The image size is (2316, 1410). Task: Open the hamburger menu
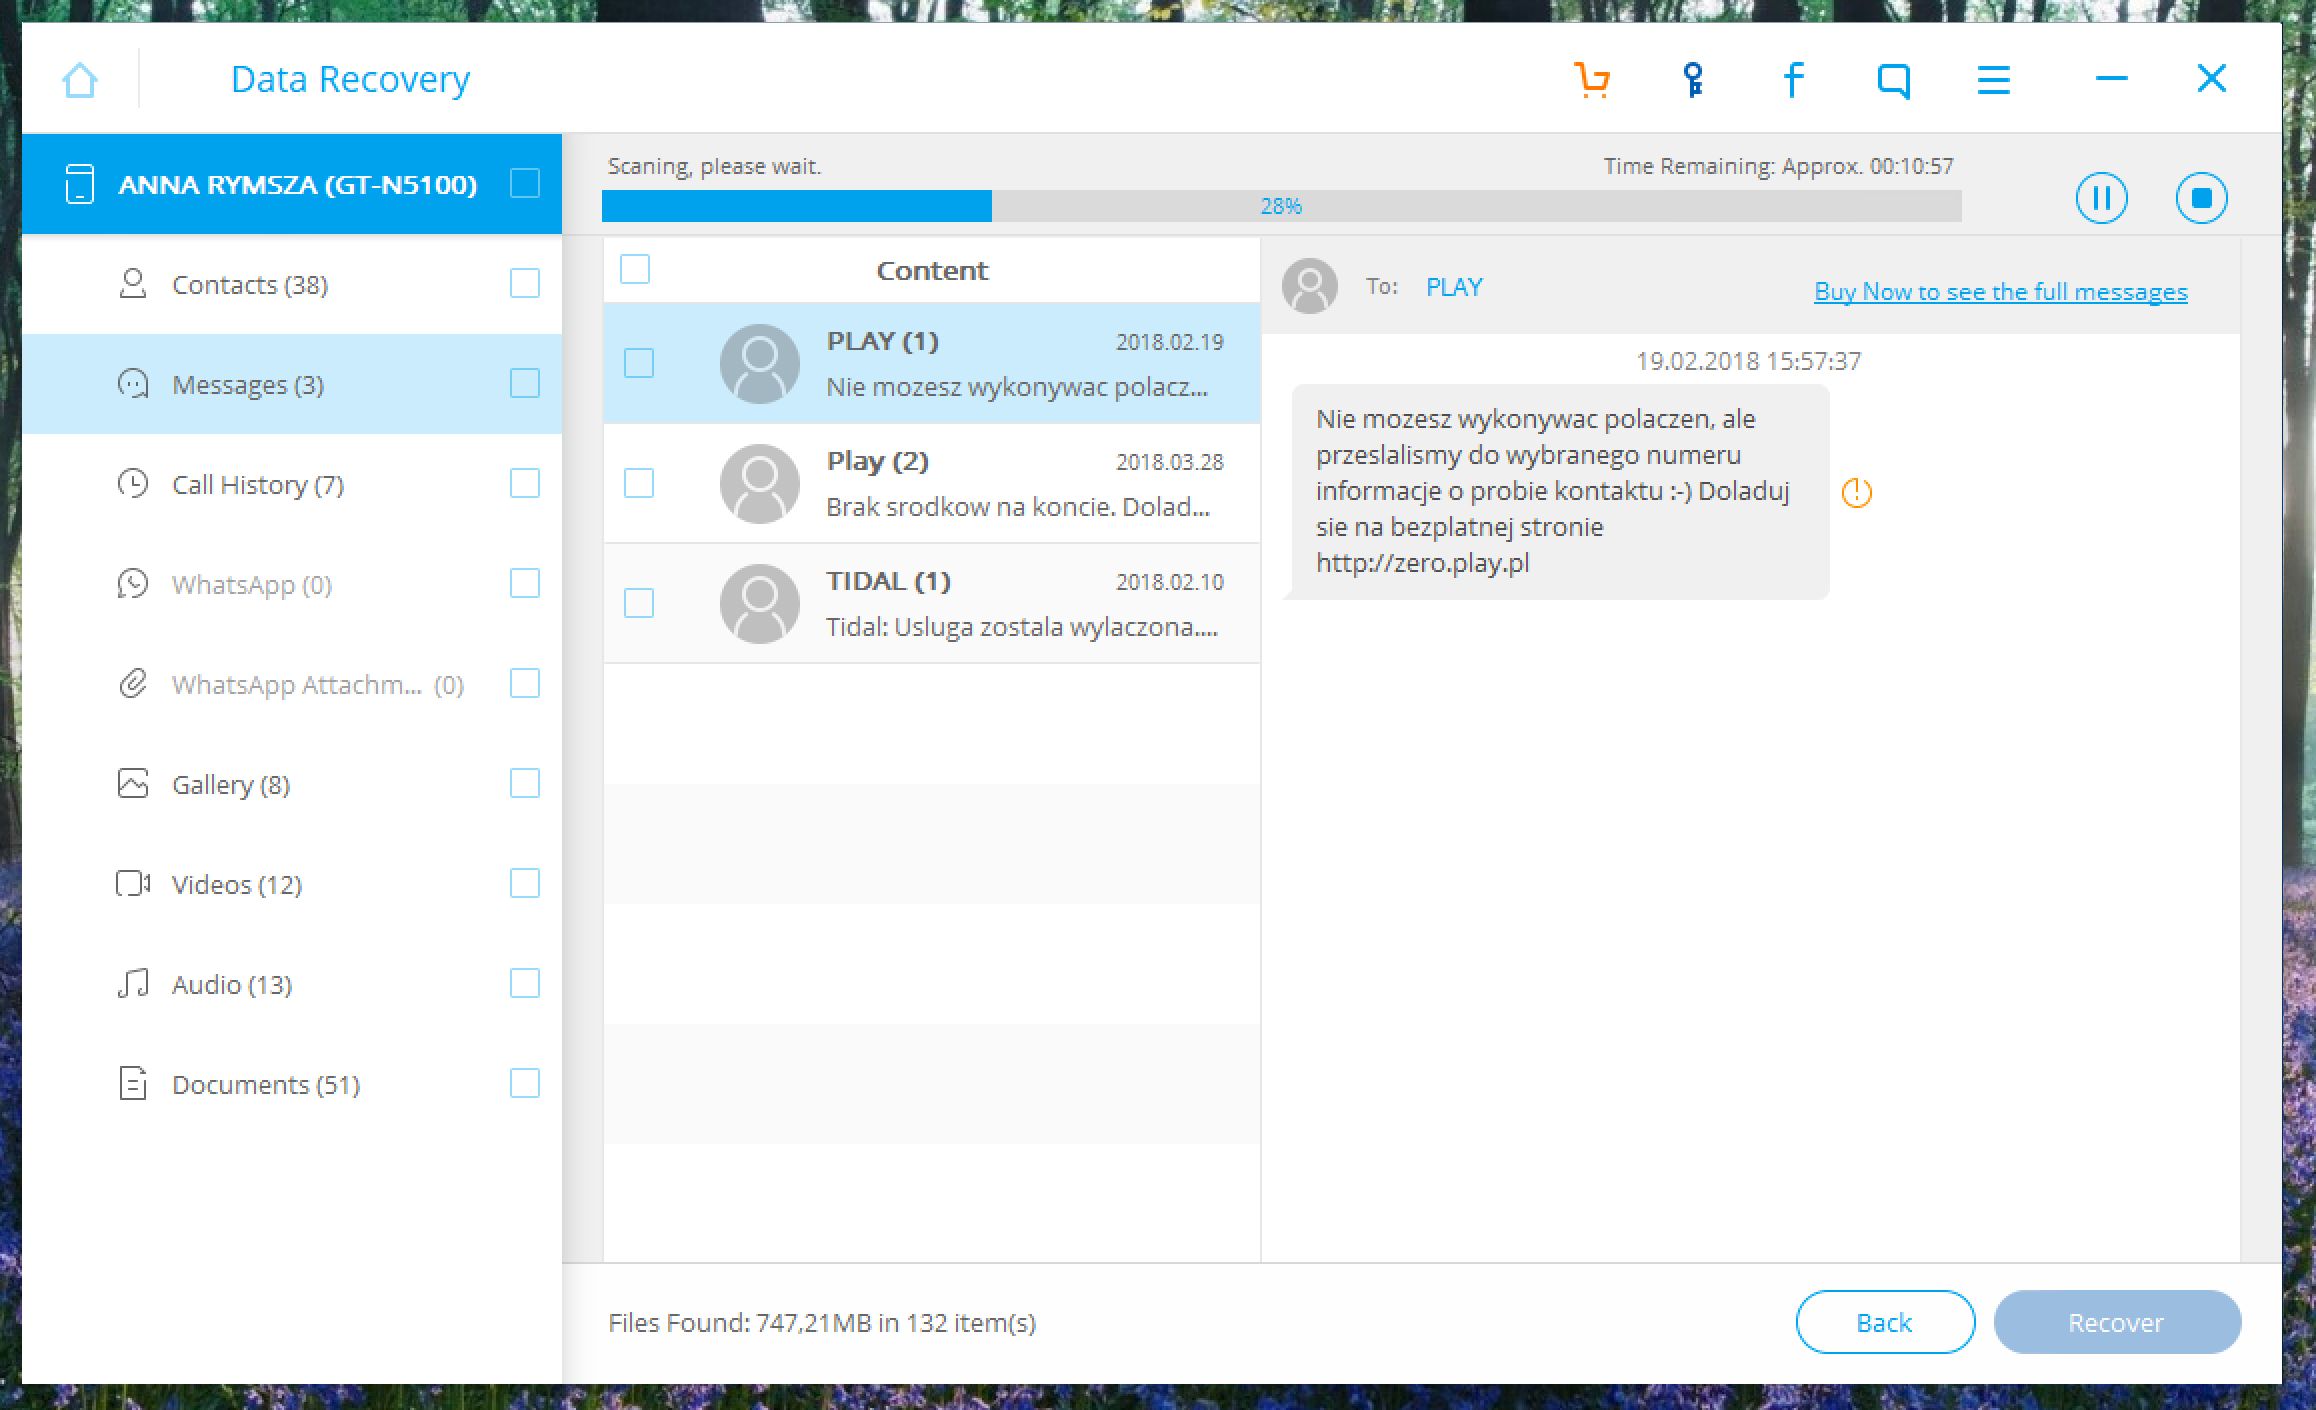coord(1994,80)
